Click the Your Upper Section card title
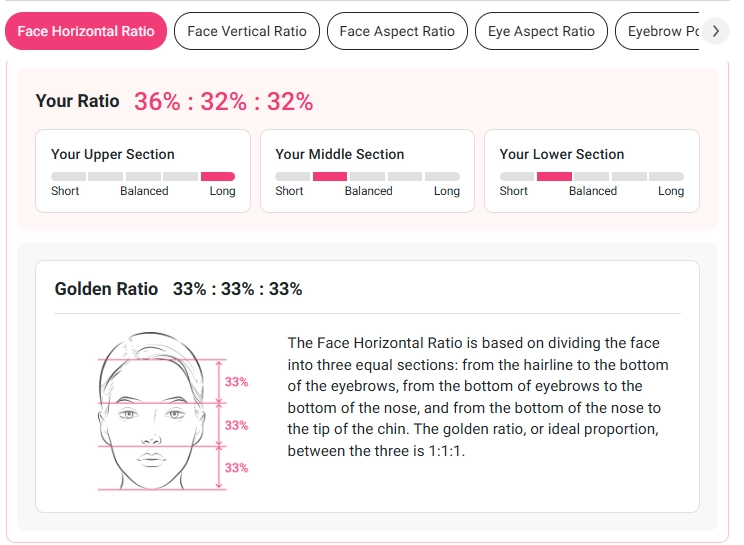This screenshot has width=744, height=545. [113, 154]
